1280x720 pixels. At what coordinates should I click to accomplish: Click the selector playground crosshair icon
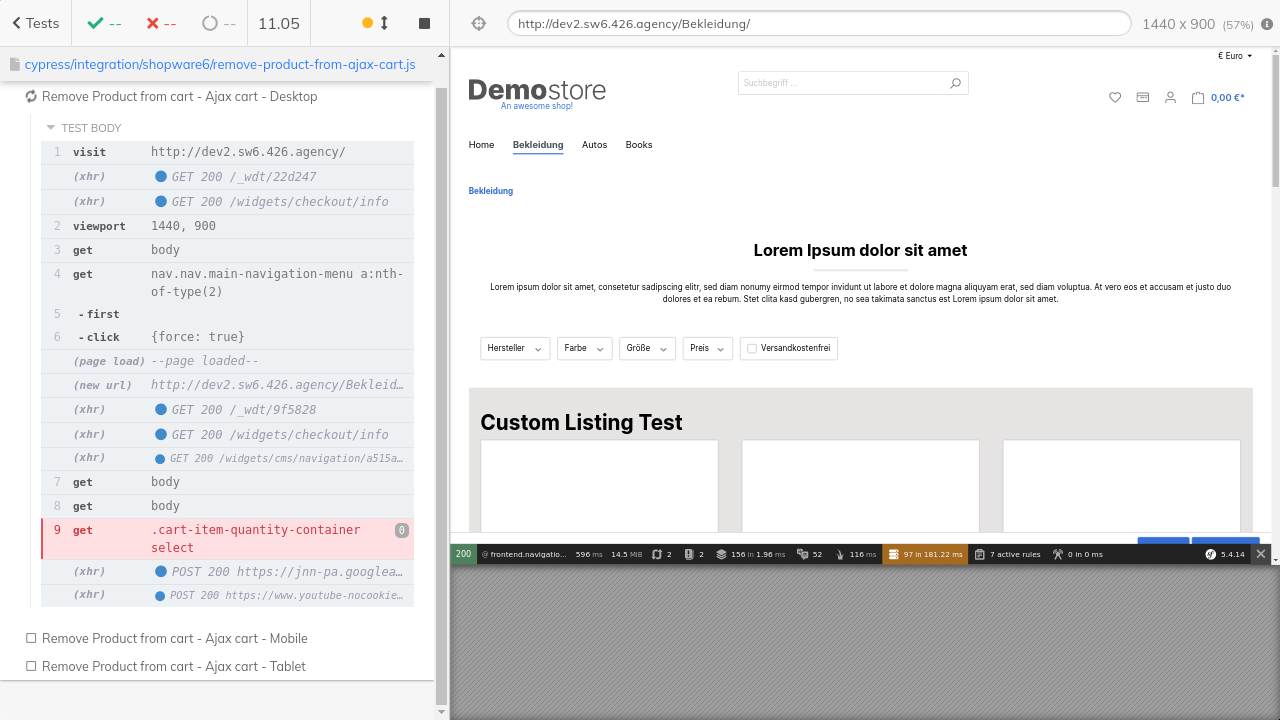478,23
